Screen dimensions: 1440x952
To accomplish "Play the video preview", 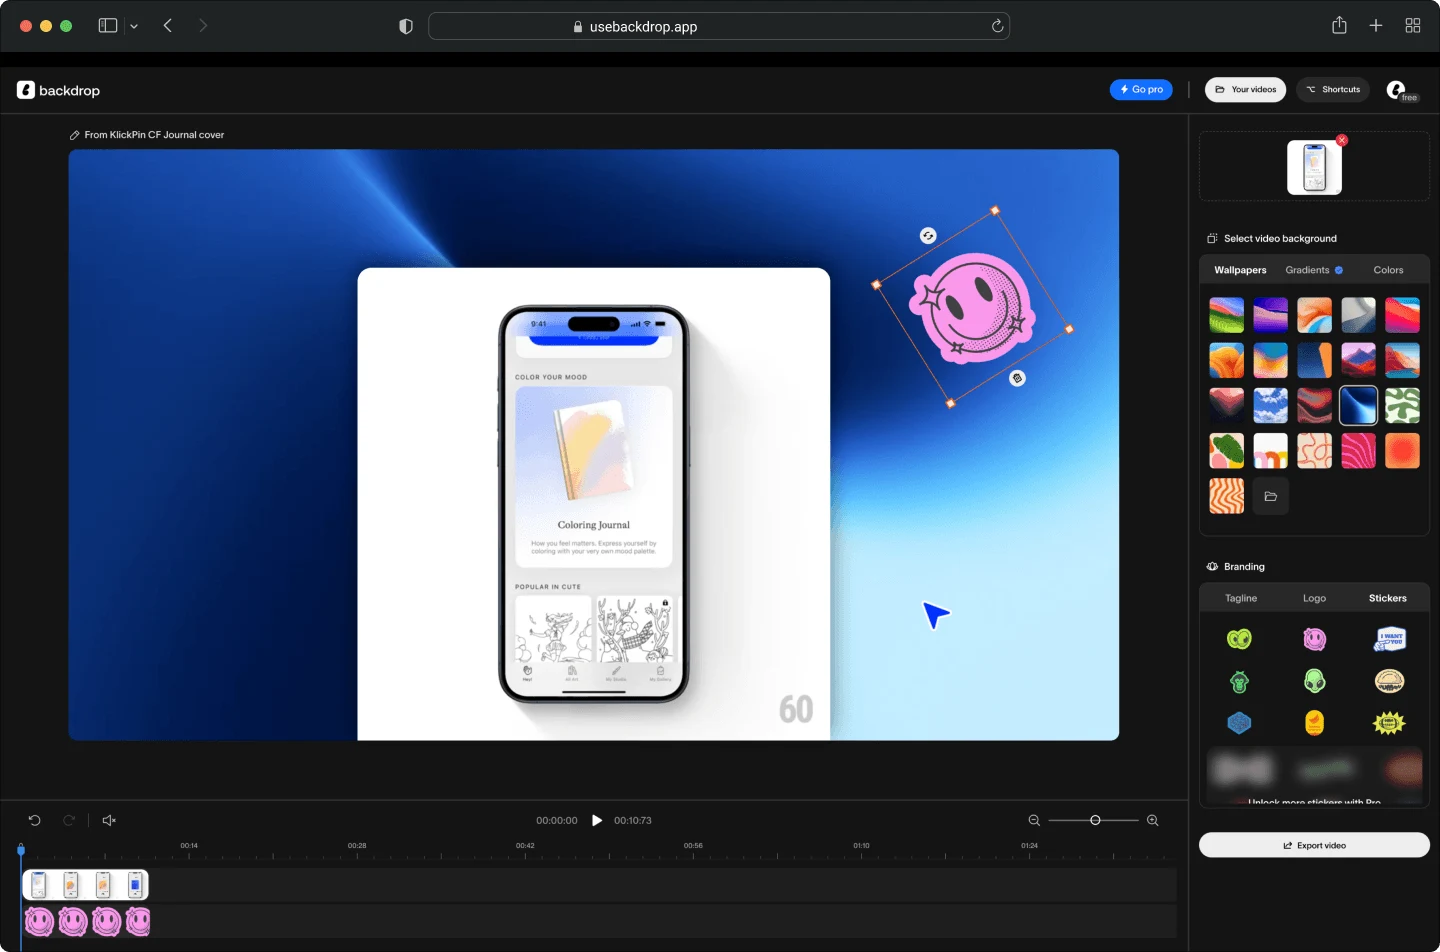I will pos(597,820).
